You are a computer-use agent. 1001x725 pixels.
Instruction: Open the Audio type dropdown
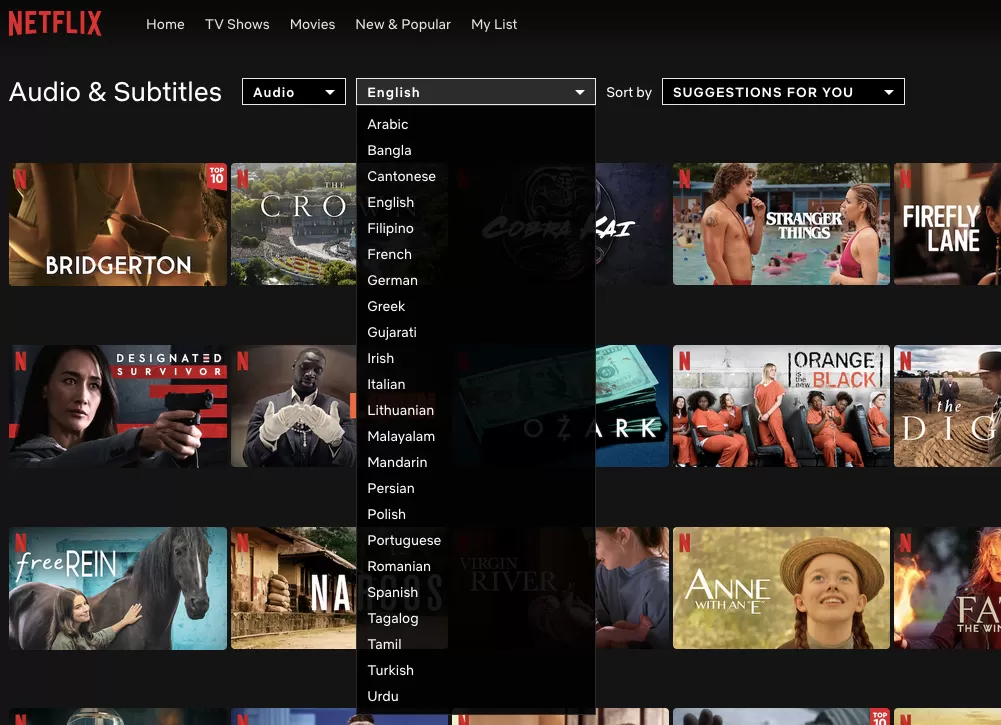(293, 92)
